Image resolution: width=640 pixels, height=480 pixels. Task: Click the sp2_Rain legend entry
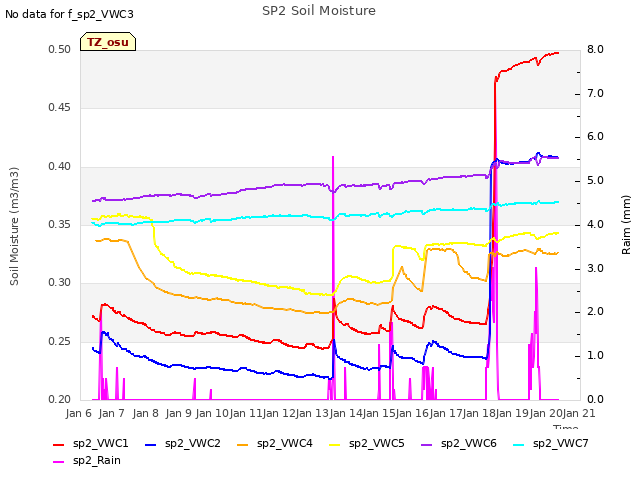[x=87, y=460]
